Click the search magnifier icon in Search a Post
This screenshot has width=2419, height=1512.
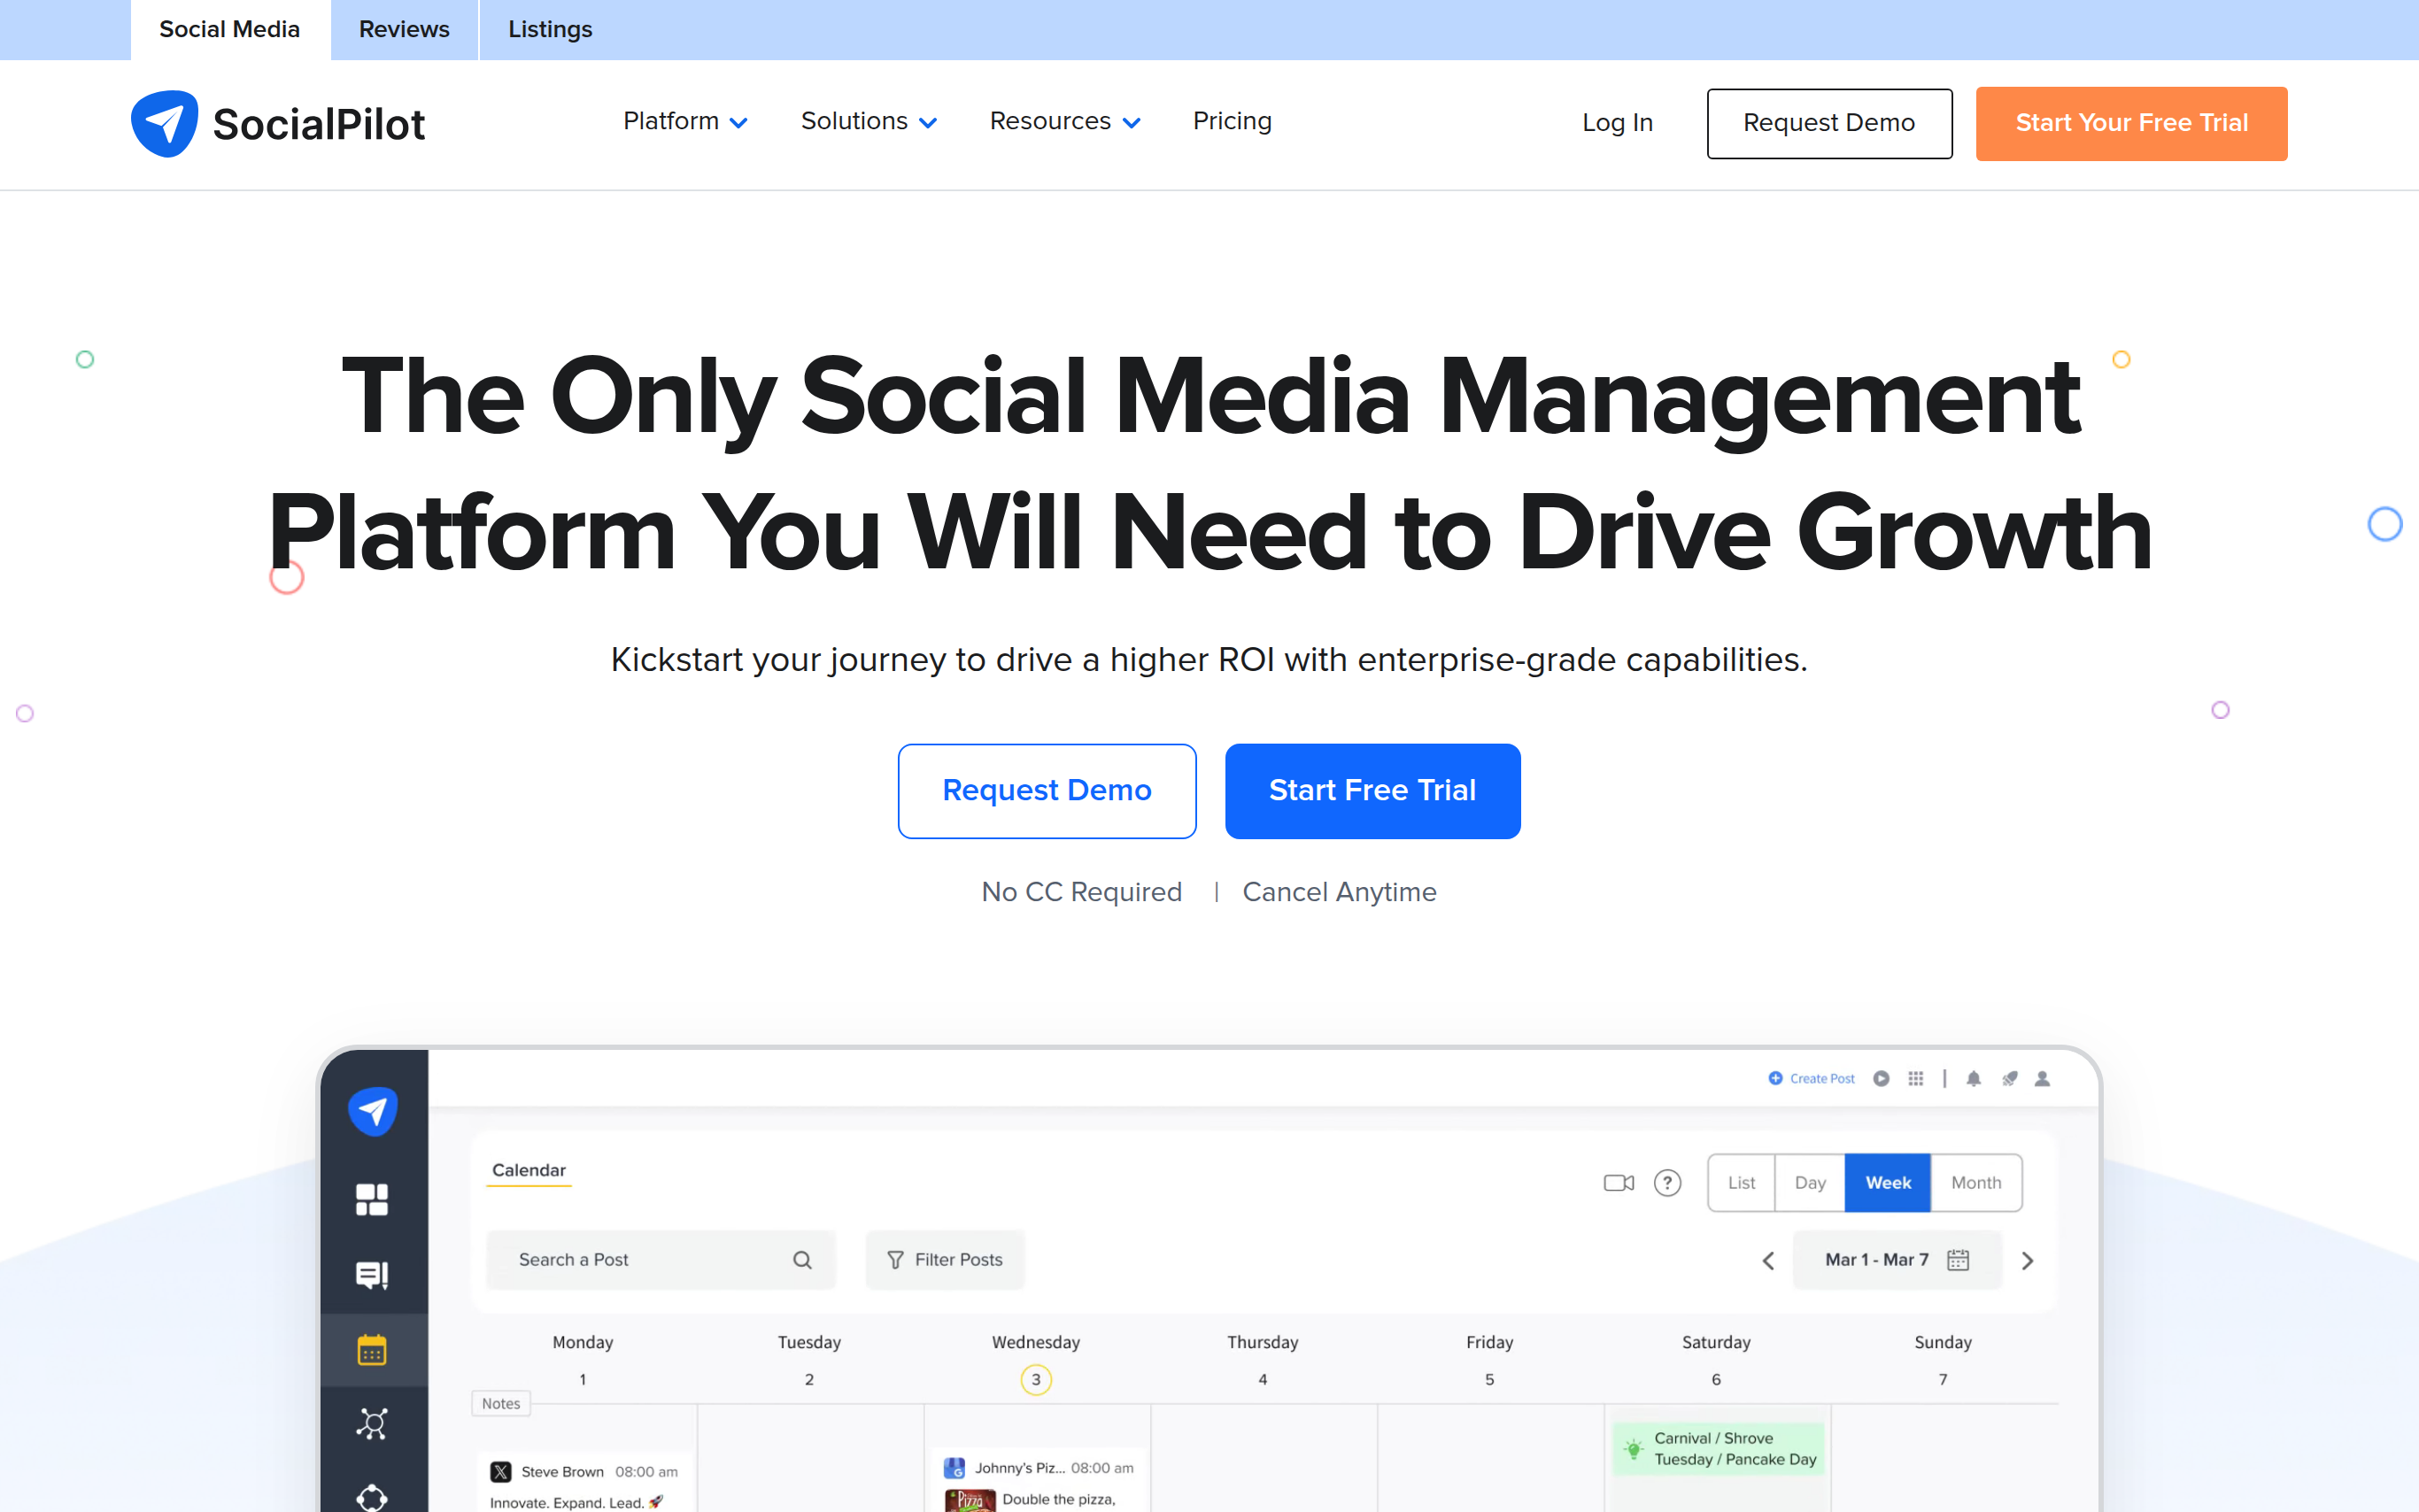(x=802, y=1260)
